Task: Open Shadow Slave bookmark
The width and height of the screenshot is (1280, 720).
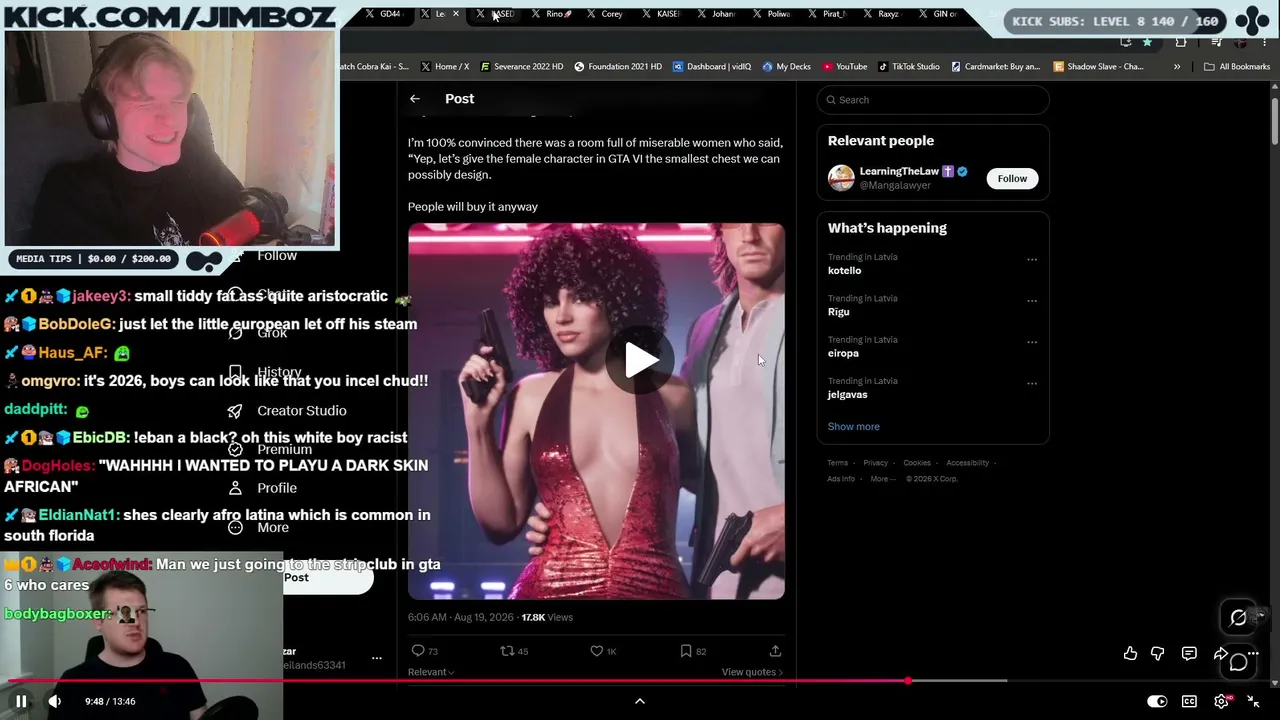Action: click(x=1098, y=67)
